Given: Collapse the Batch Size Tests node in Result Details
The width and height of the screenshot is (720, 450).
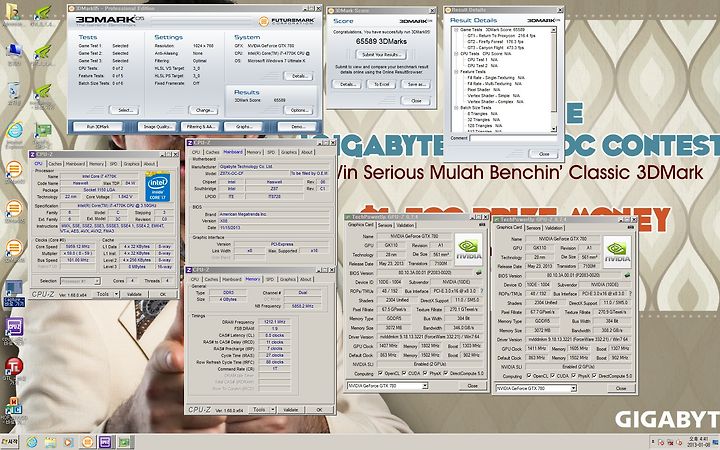Looking at the screenshot, I should tap(456, 107).
